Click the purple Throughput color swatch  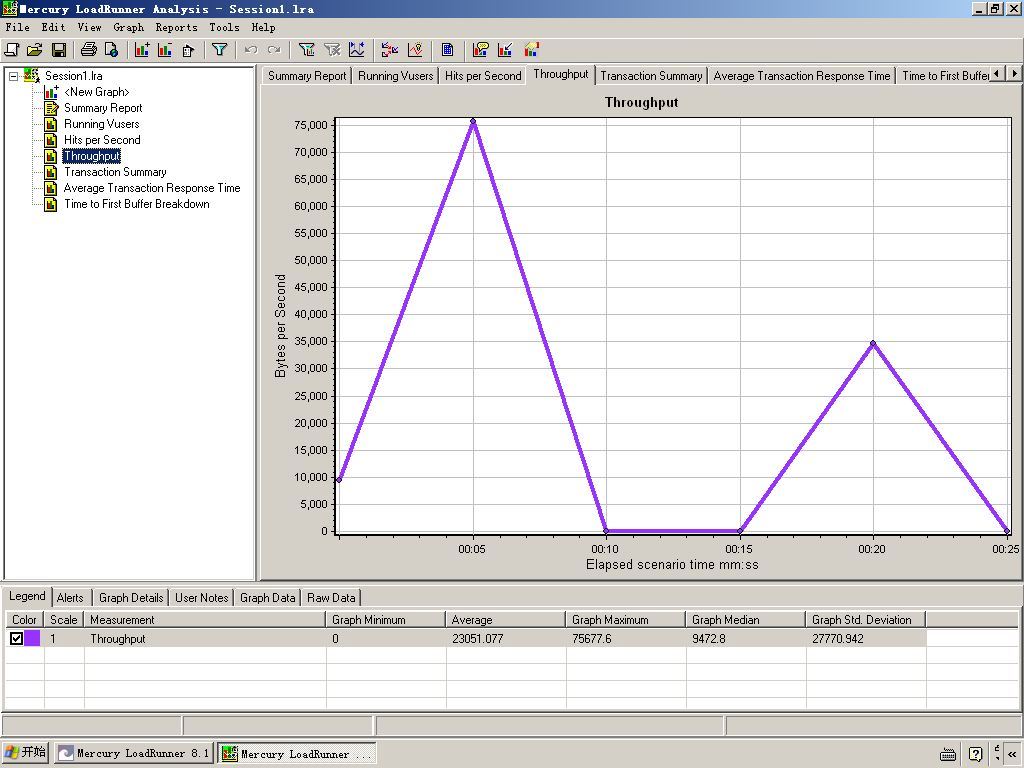[x=32, y=639]
